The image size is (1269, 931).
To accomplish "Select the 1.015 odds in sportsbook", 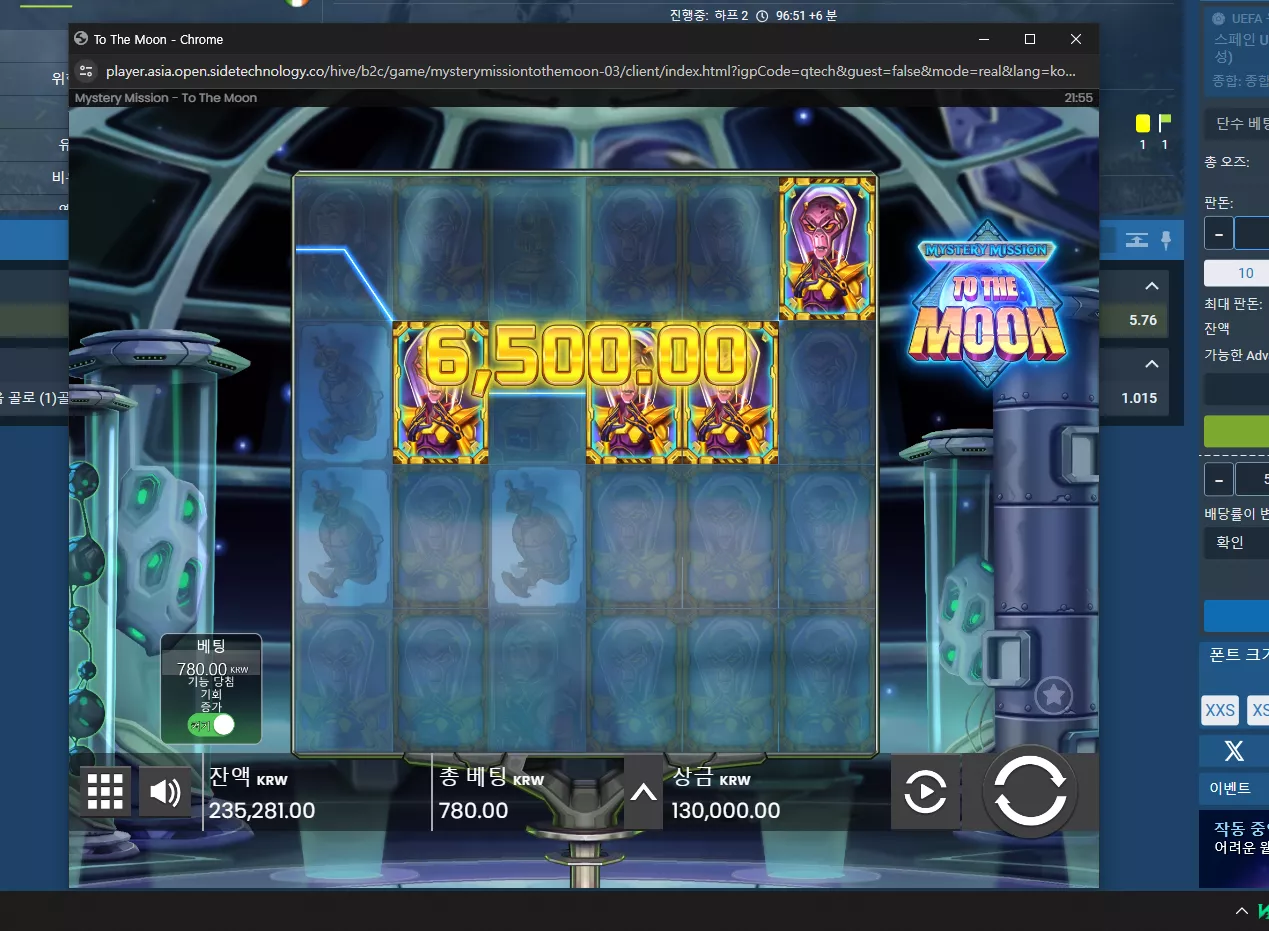I will click(1139, 398).
